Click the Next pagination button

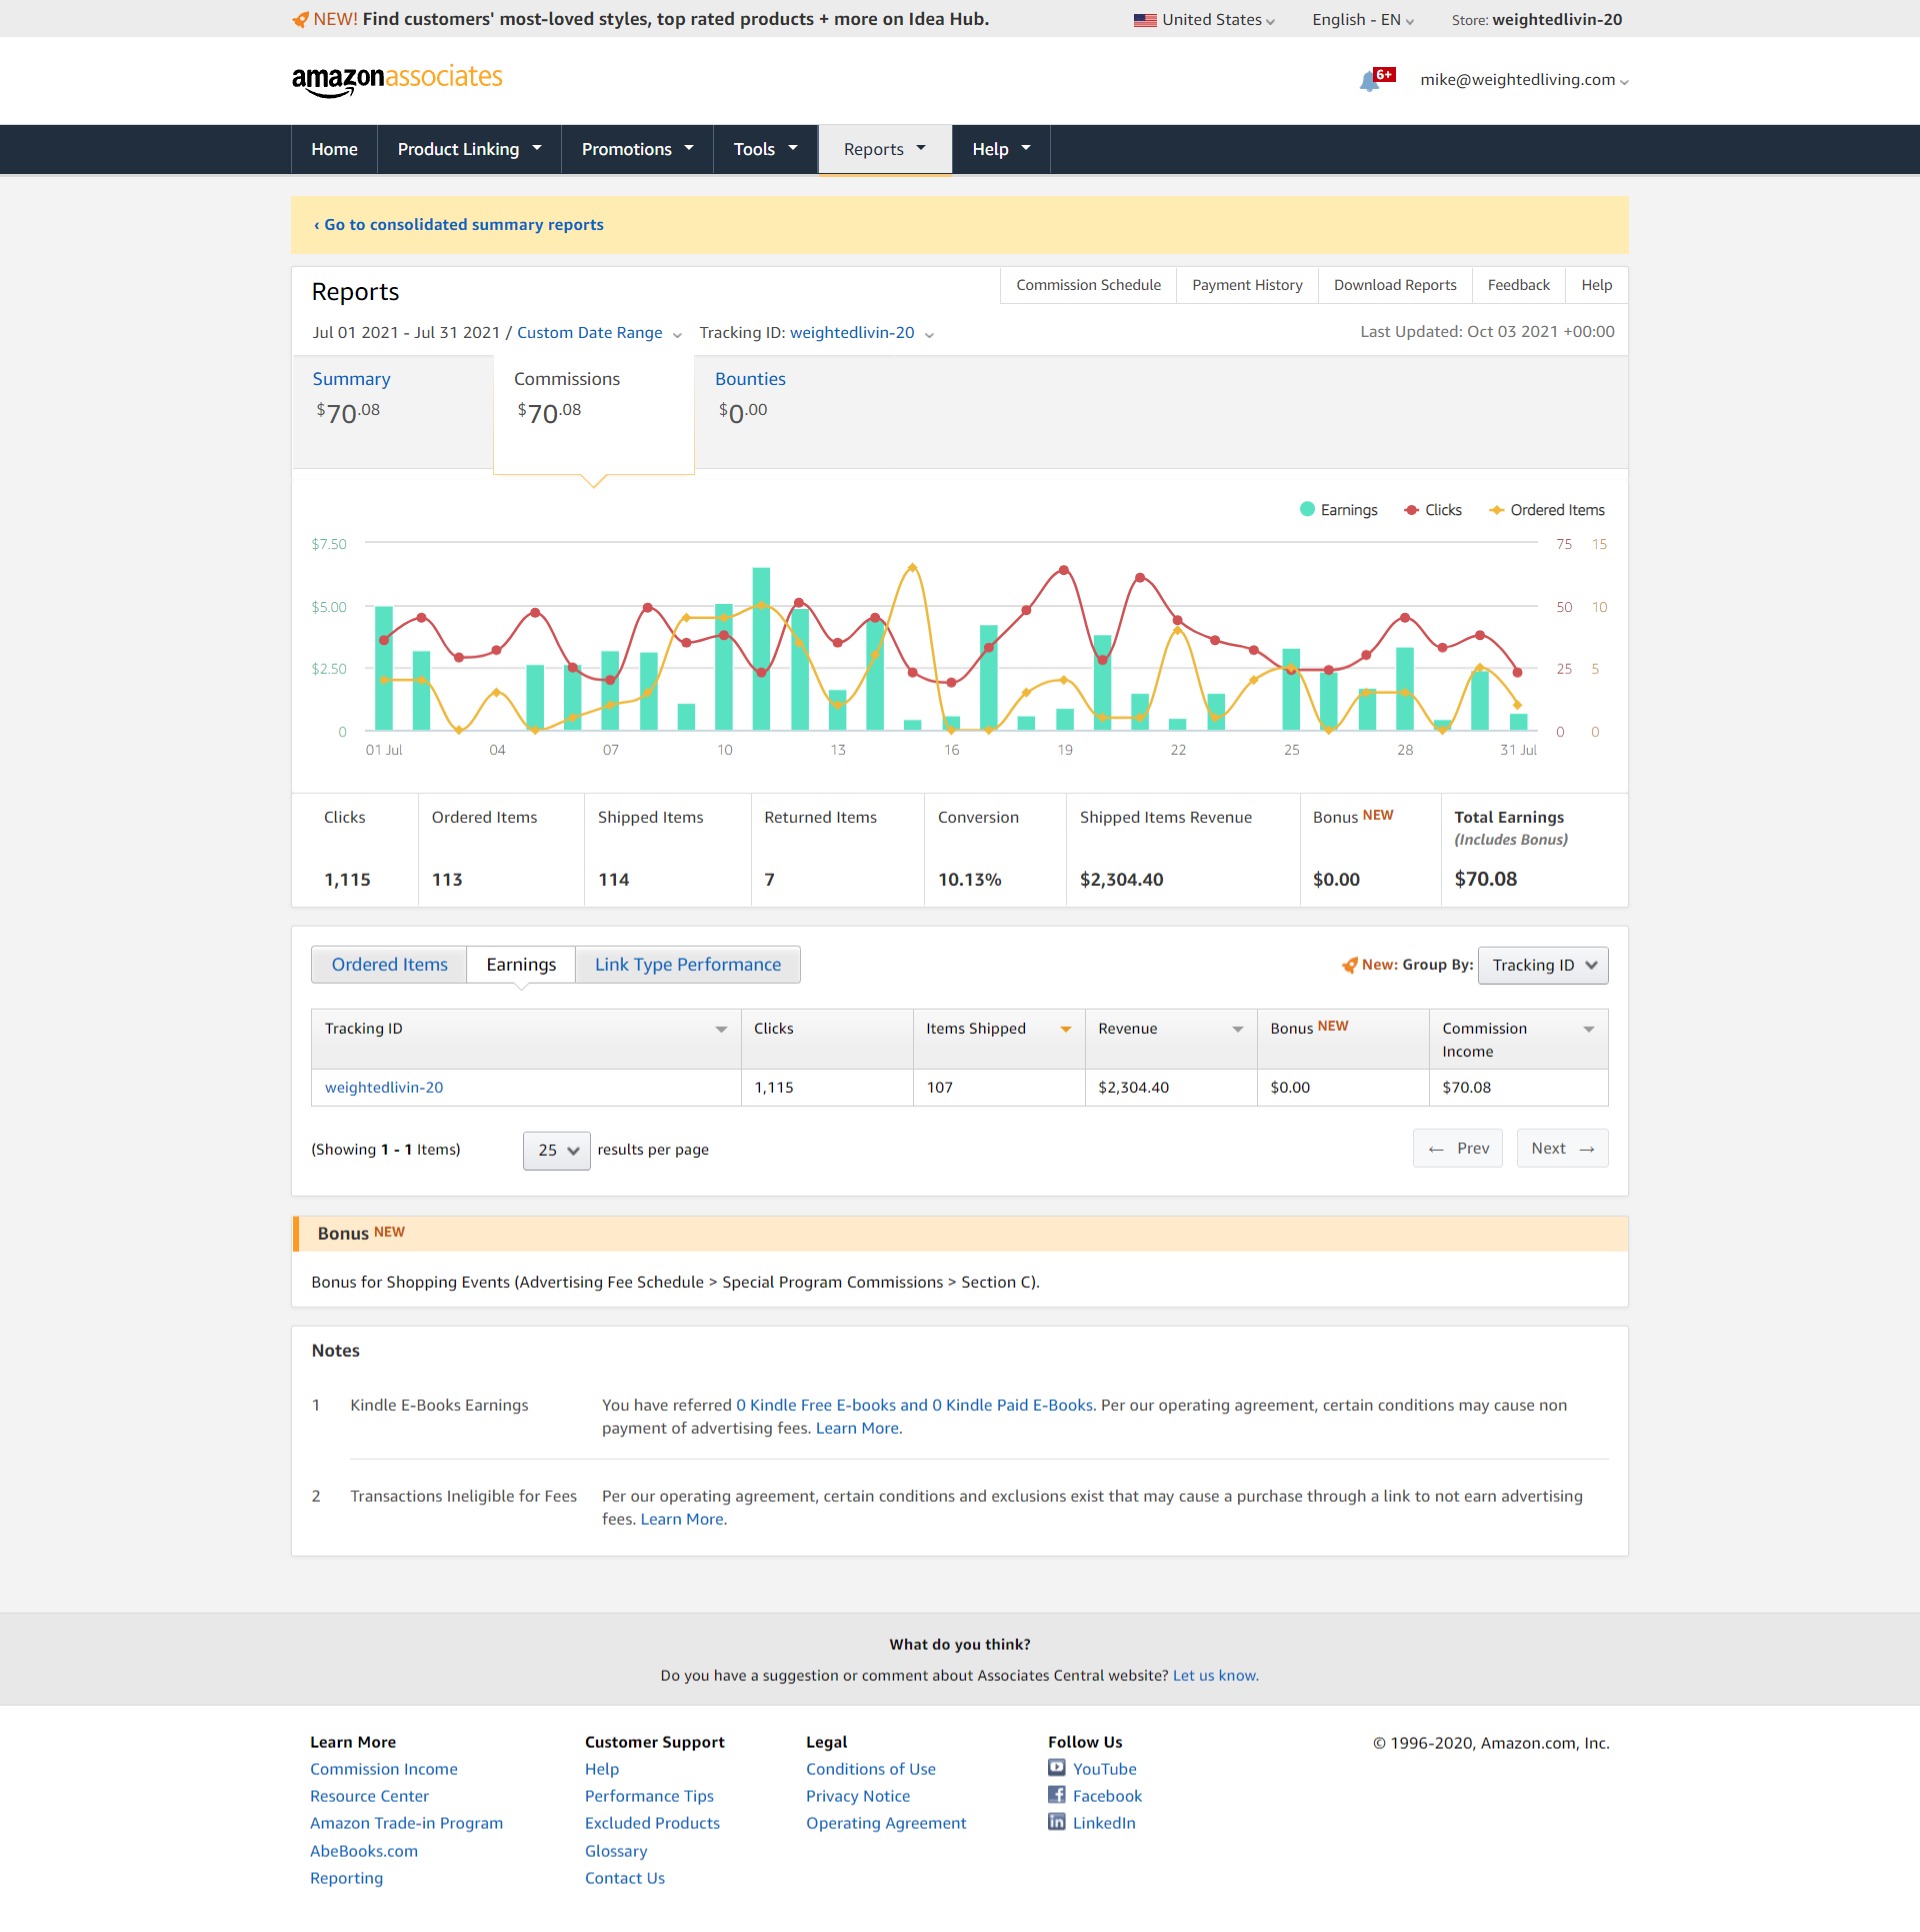(x=1563, y=1149)
